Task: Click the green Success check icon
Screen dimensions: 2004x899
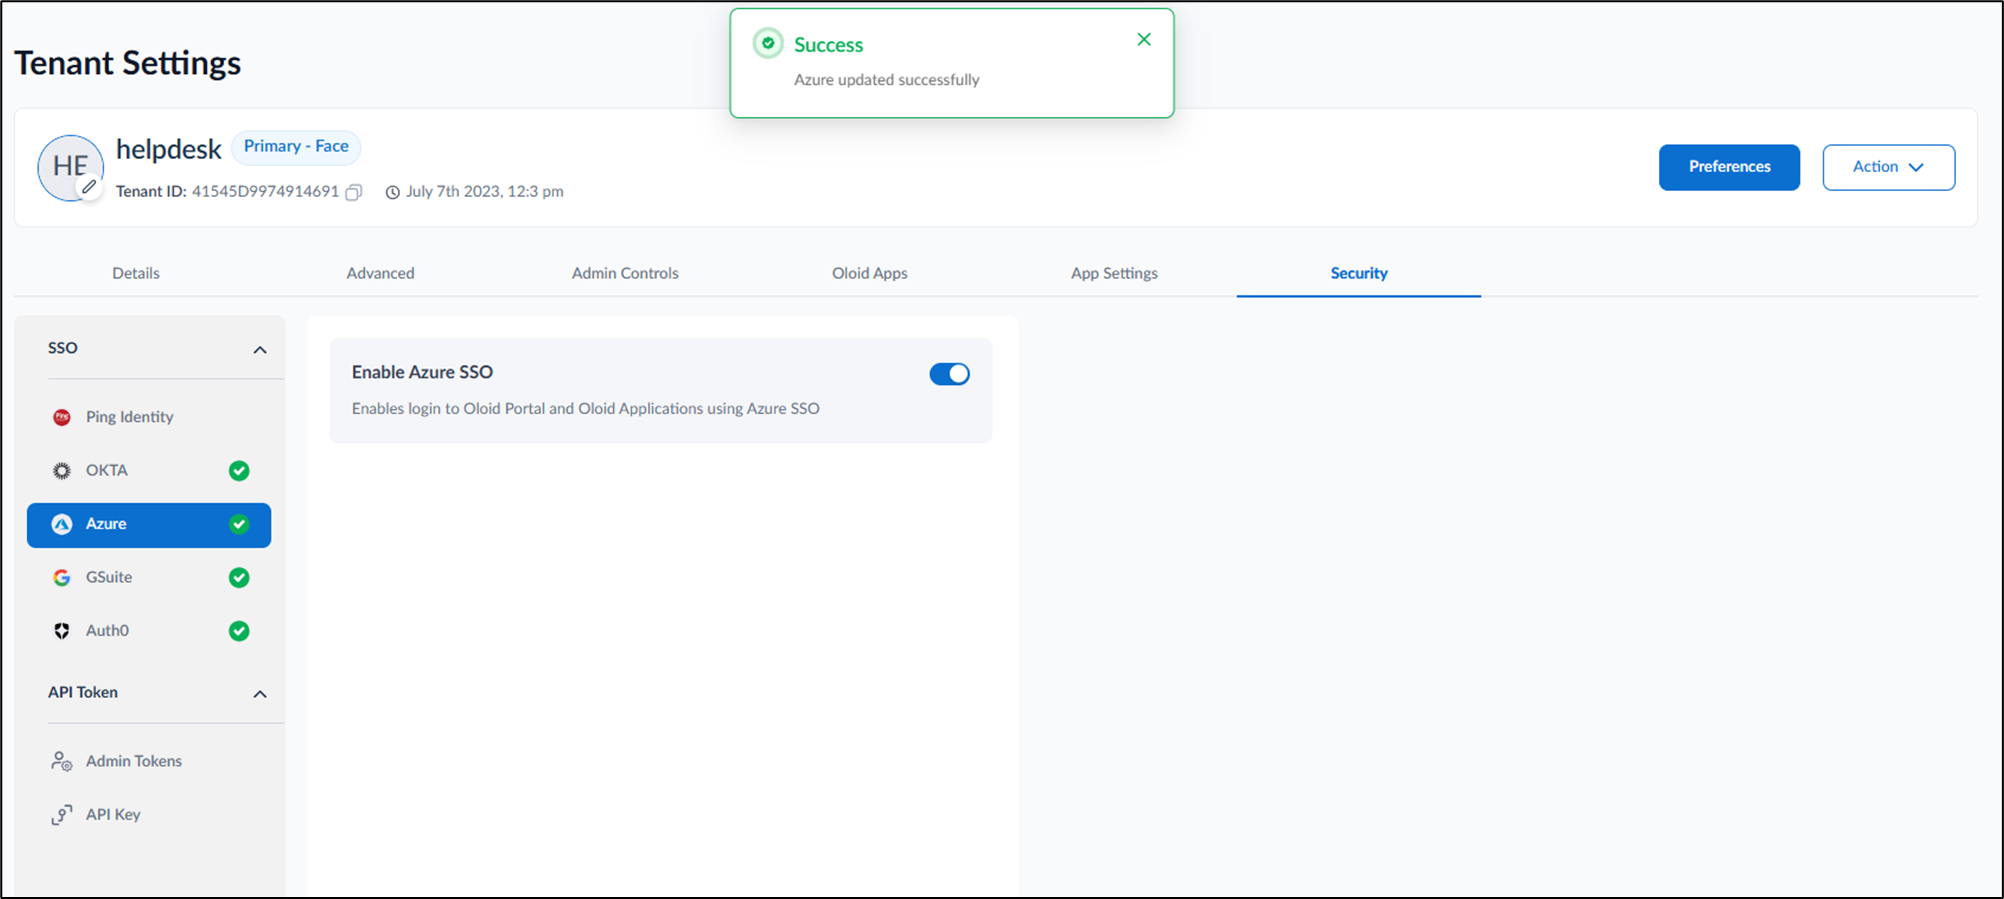Action: coord(768,43)
